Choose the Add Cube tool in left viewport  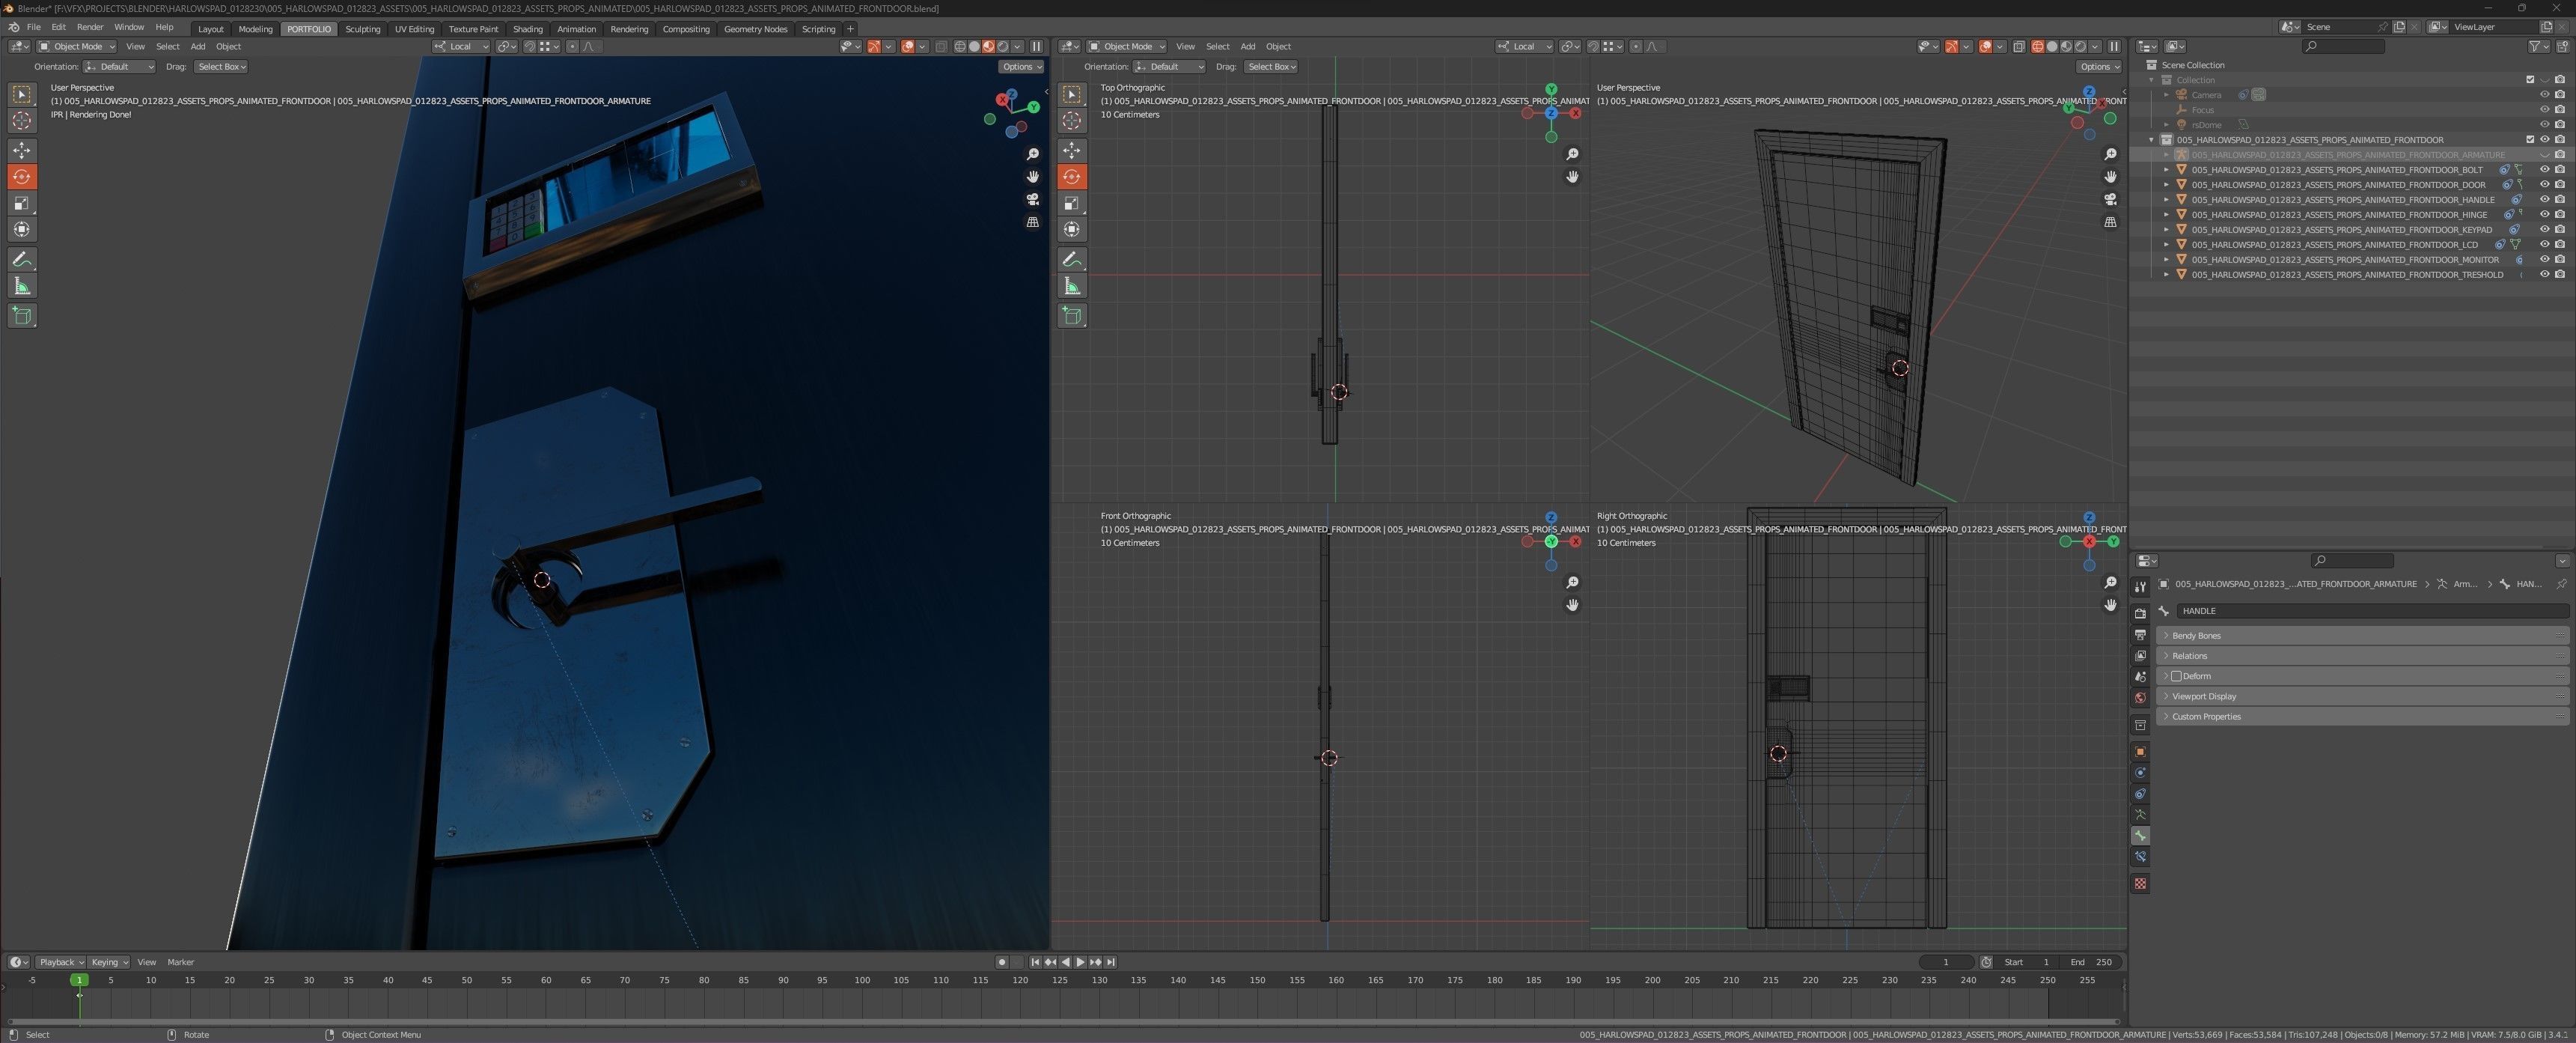coord(21,316)
